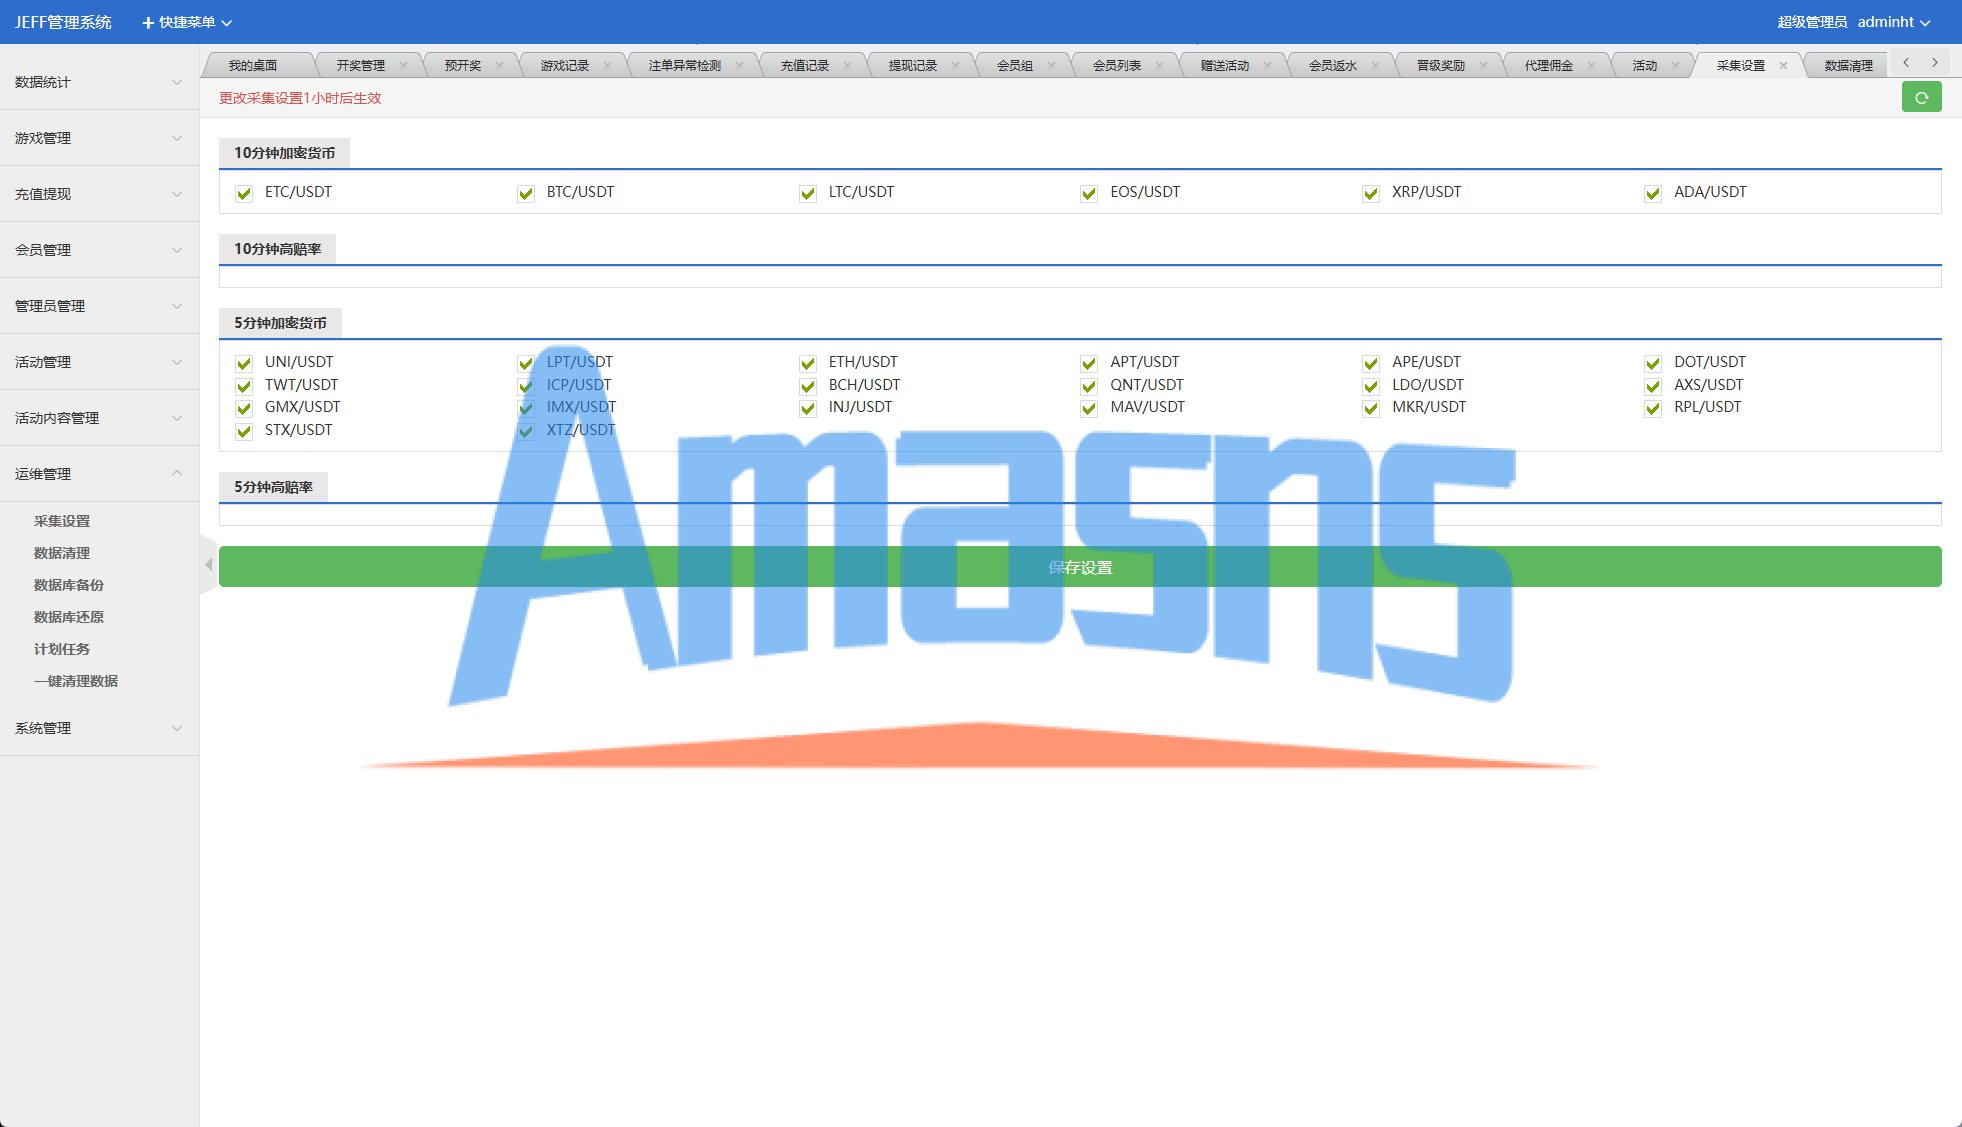Viewport: 1962px width, 1127px height.
Task: Collapse the sidebar using the triangle handle
Action: tap(208, 565)
